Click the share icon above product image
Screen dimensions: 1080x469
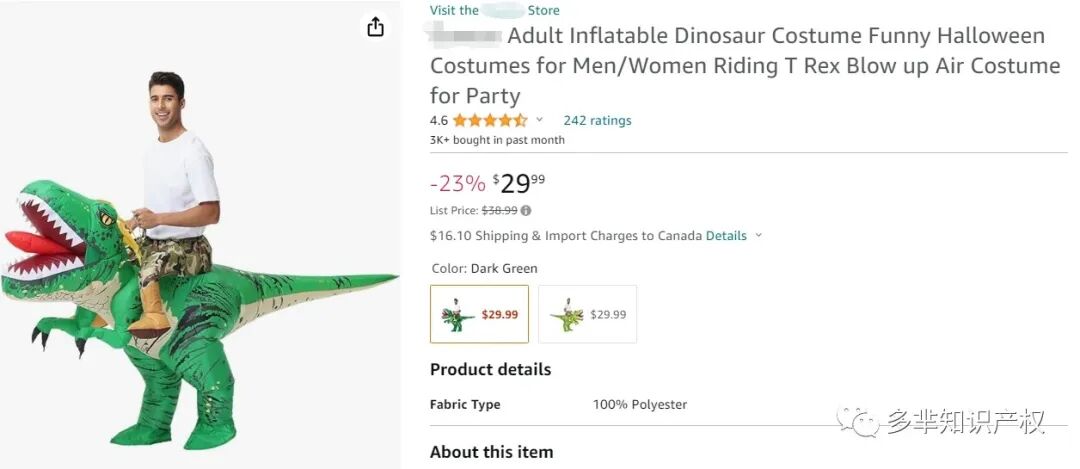[x=376, y=27]
